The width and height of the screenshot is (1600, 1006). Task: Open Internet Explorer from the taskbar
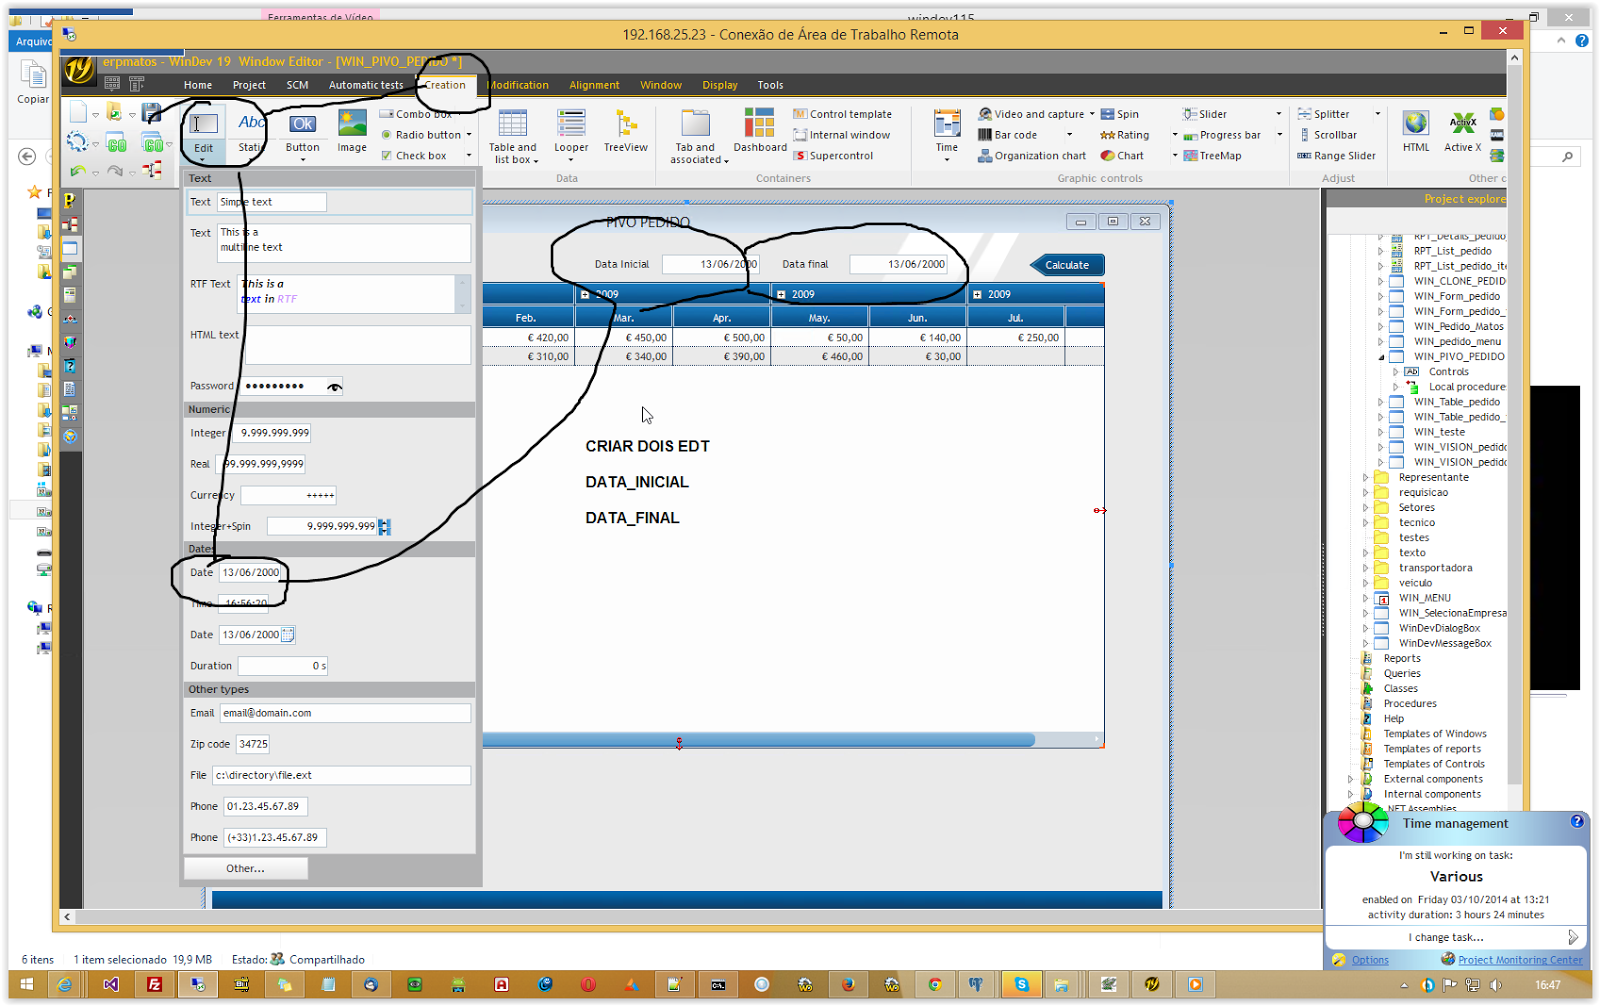click(64, 985)
